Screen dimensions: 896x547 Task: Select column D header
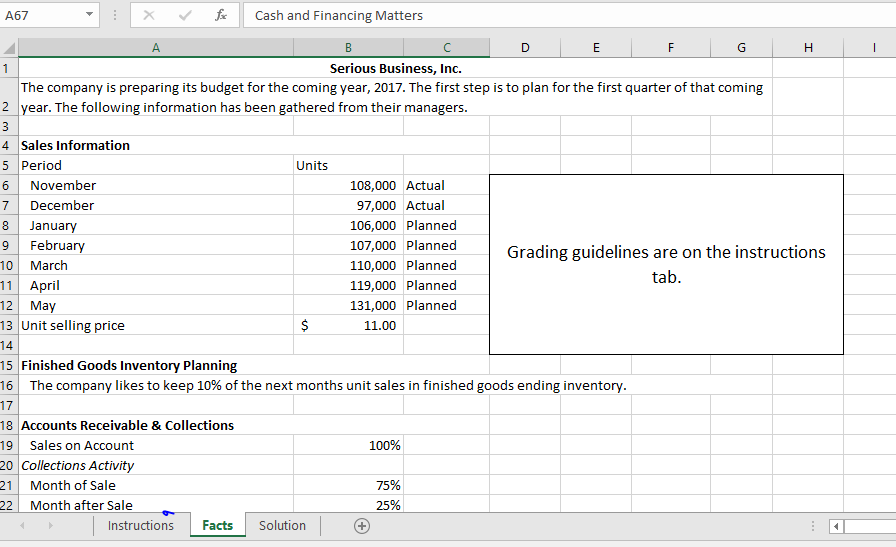pos(525,48)
